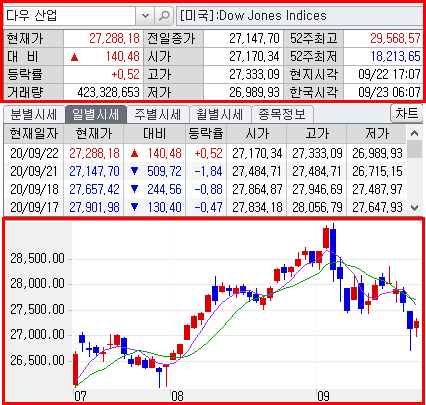
Task: Select the 일별시세 tab
Action: [96, 114]
